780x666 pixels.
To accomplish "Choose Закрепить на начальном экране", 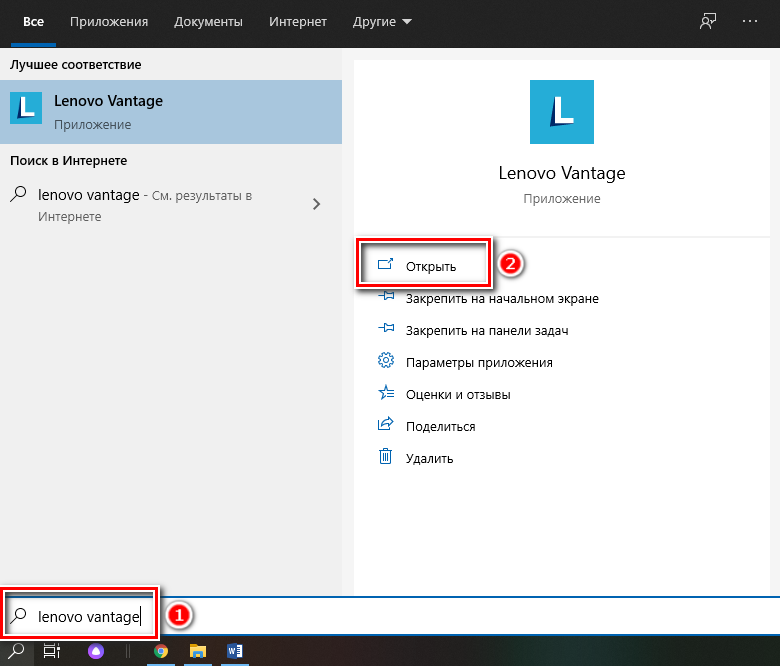I will tap(502, 299).
